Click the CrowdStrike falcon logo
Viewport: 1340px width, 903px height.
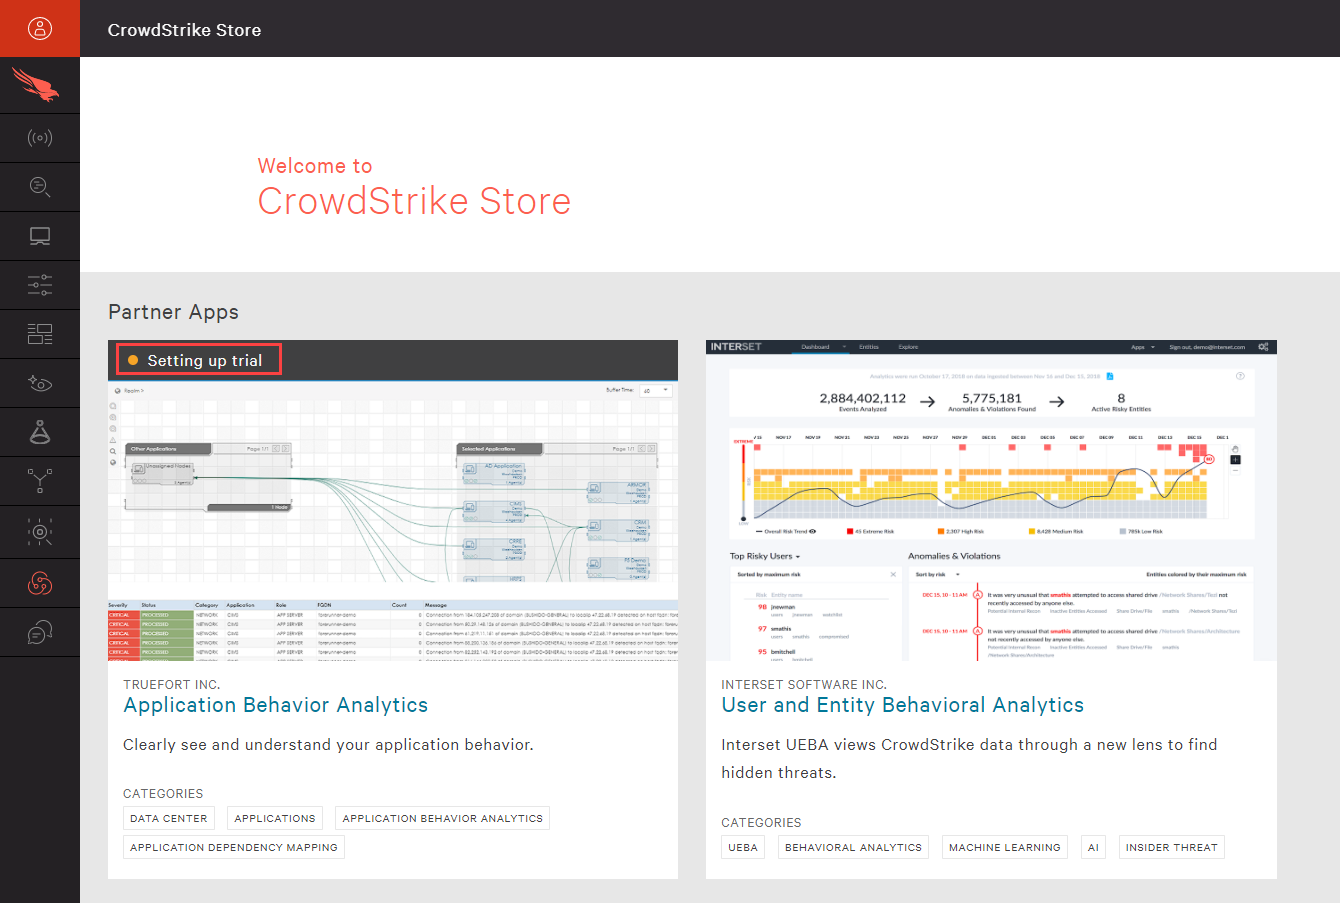coord(36,84)
